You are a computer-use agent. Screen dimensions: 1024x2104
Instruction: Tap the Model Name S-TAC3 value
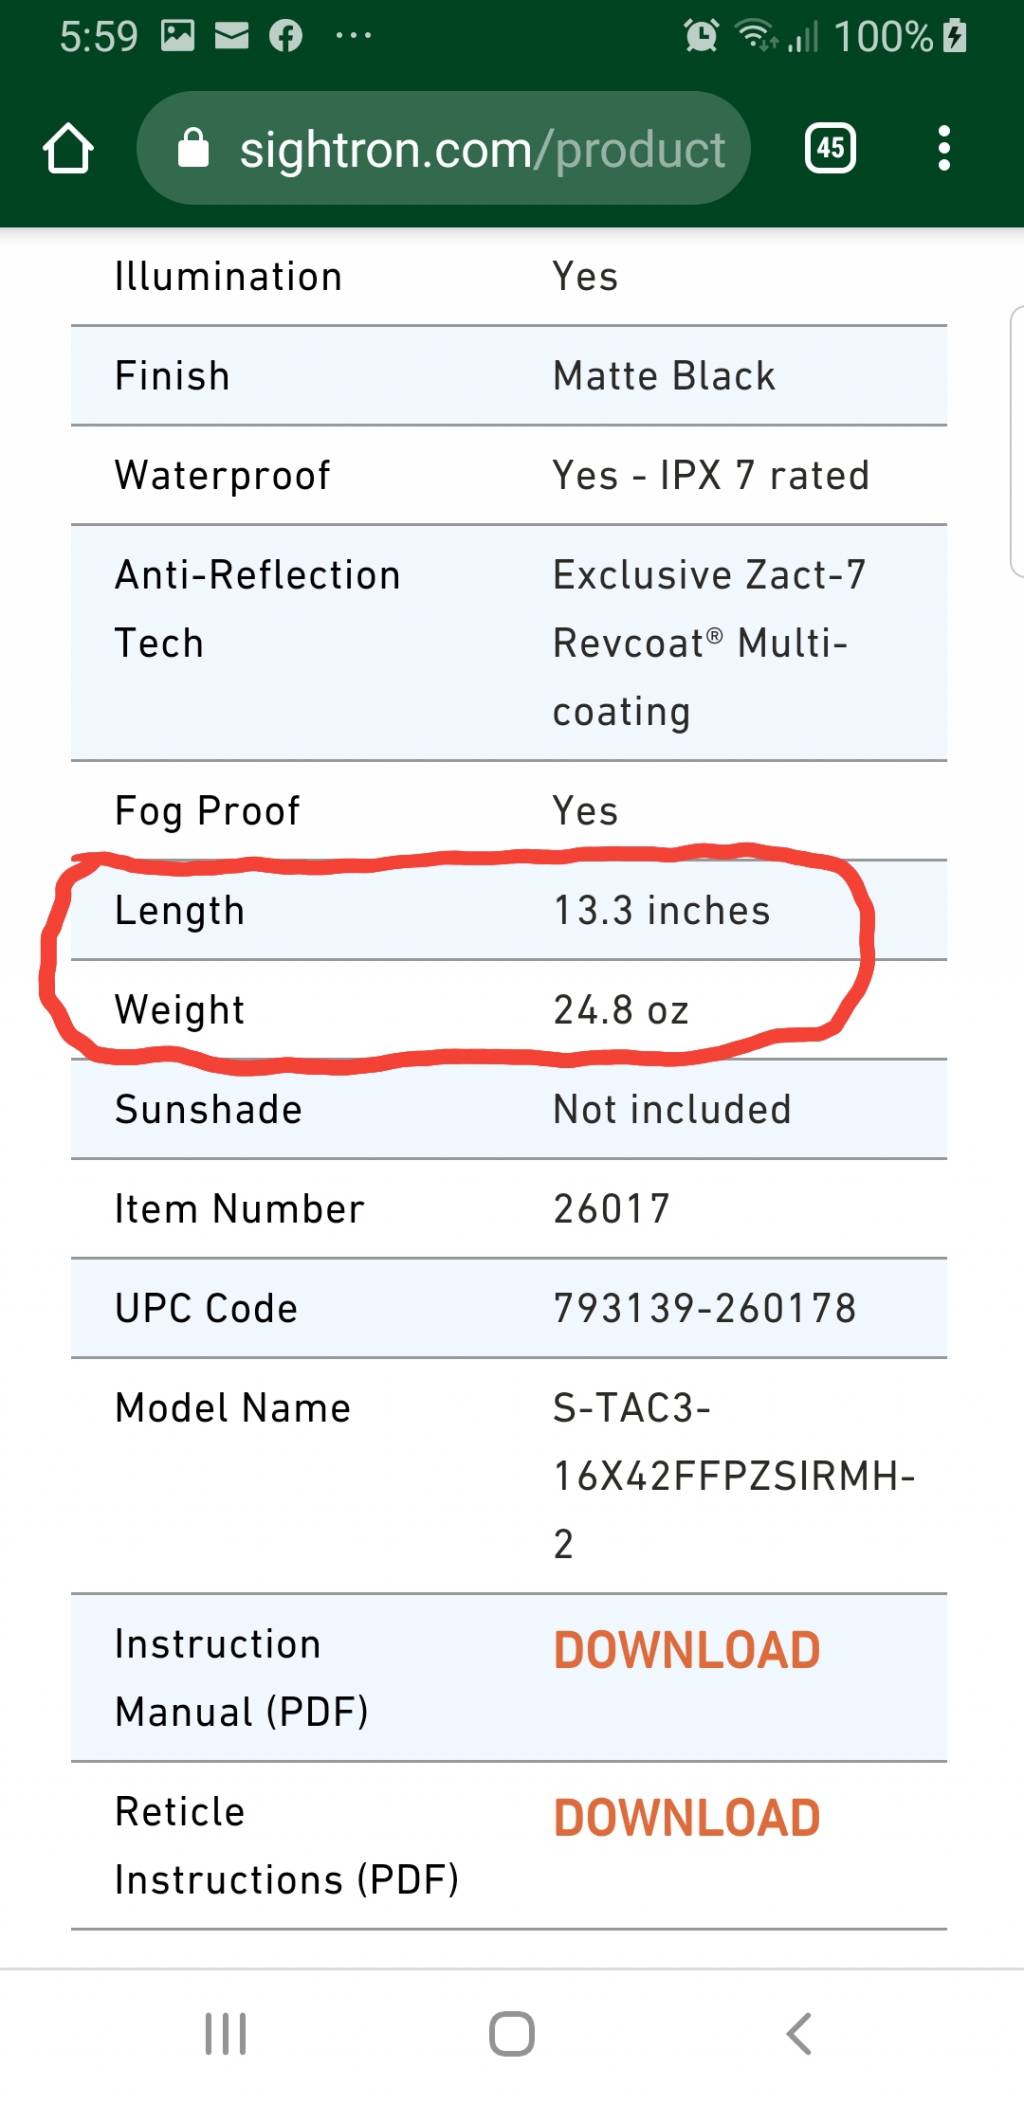tap(734, 1476)
